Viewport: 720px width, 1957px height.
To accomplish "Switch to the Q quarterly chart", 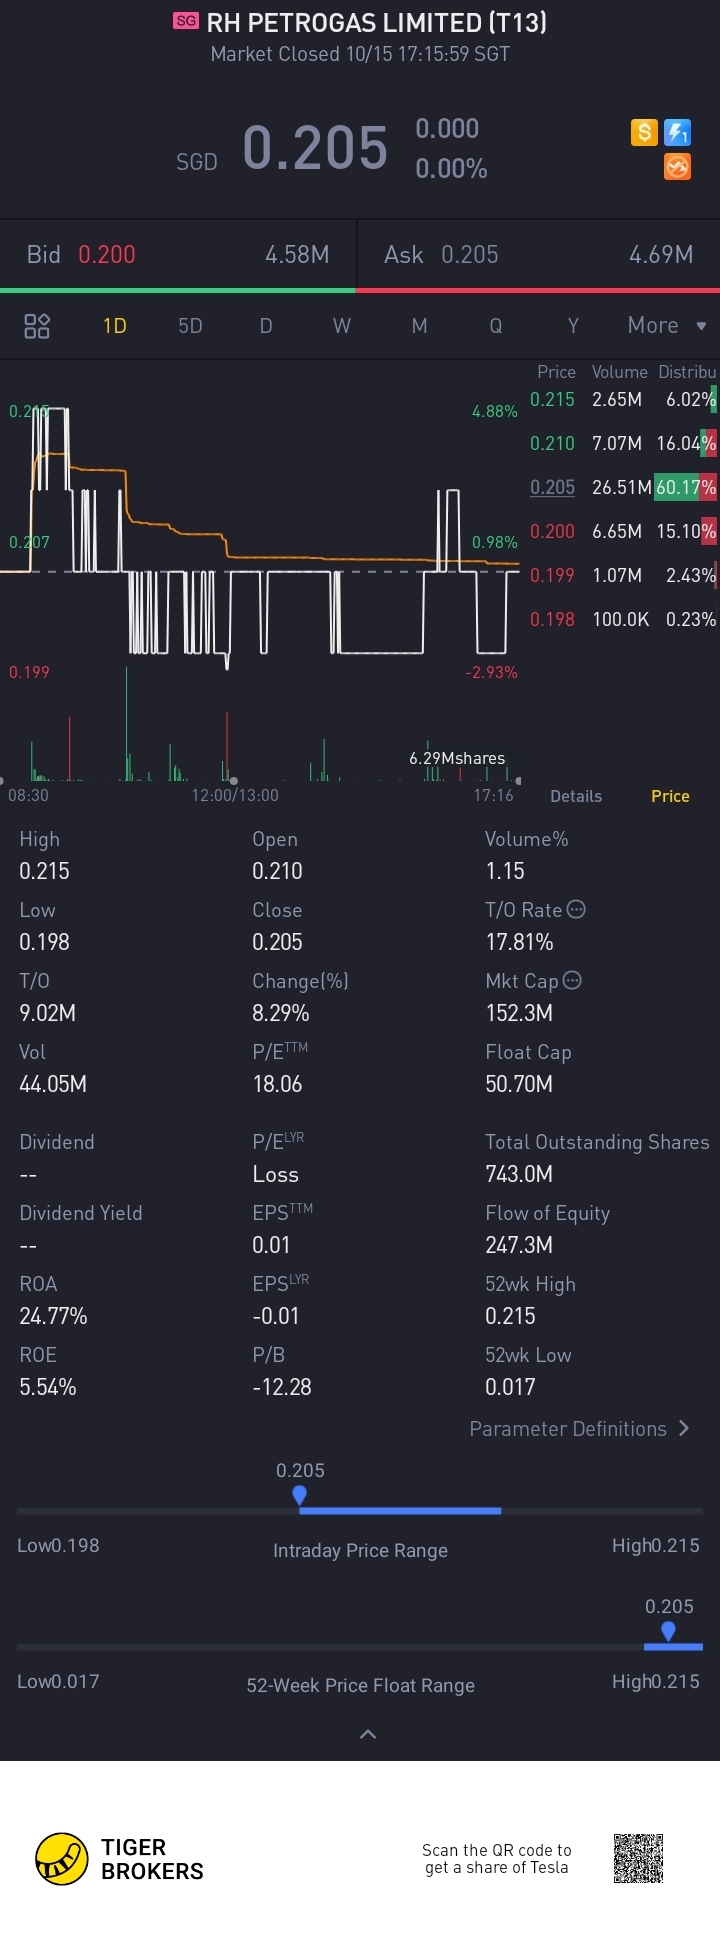I will click(x=496, y=326).
